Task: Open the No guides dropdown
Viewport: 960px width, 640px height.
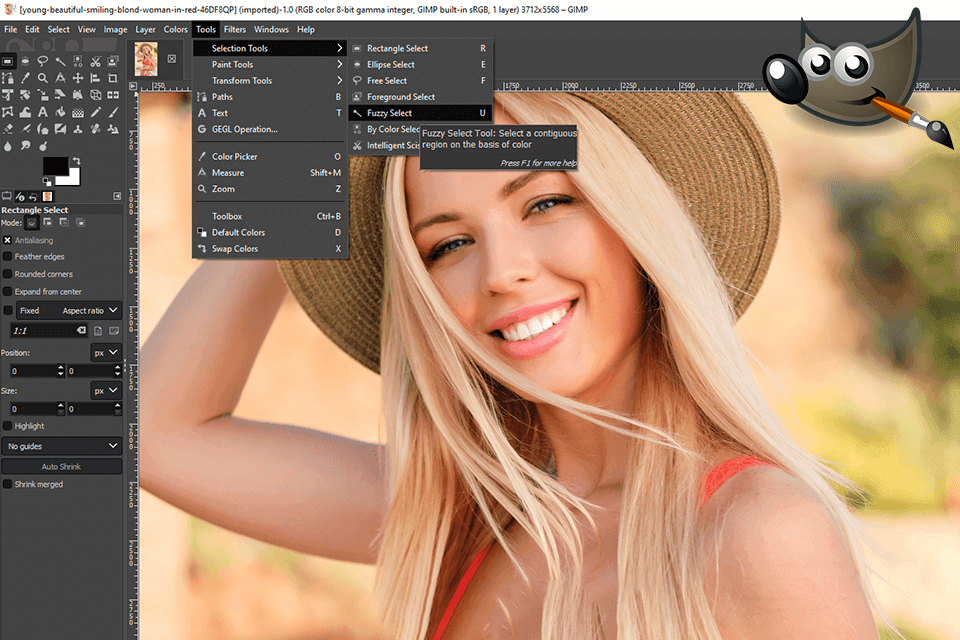Action: click(x=61, y=446)
